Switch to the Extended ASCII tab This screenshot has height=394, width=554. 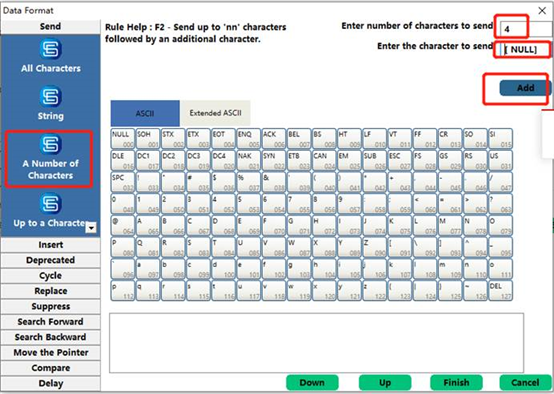(216, 113)
